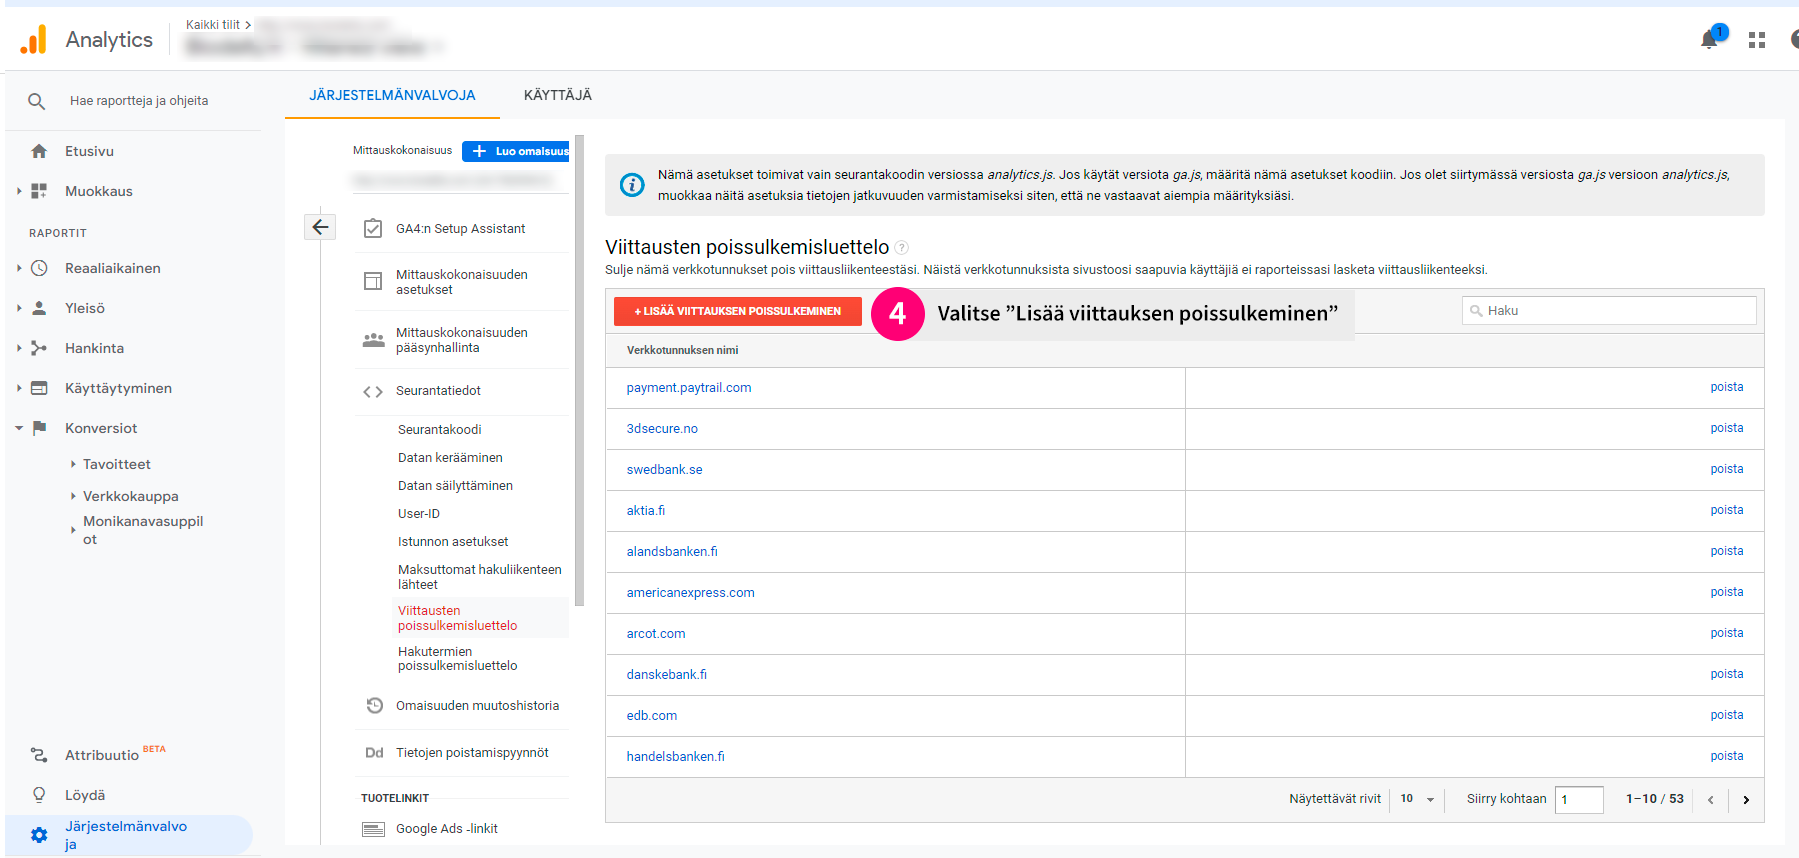1799x858 pixels.
Task: Click the Google Ads links icon
Action: pyautogui.click(x=373, y=829)
